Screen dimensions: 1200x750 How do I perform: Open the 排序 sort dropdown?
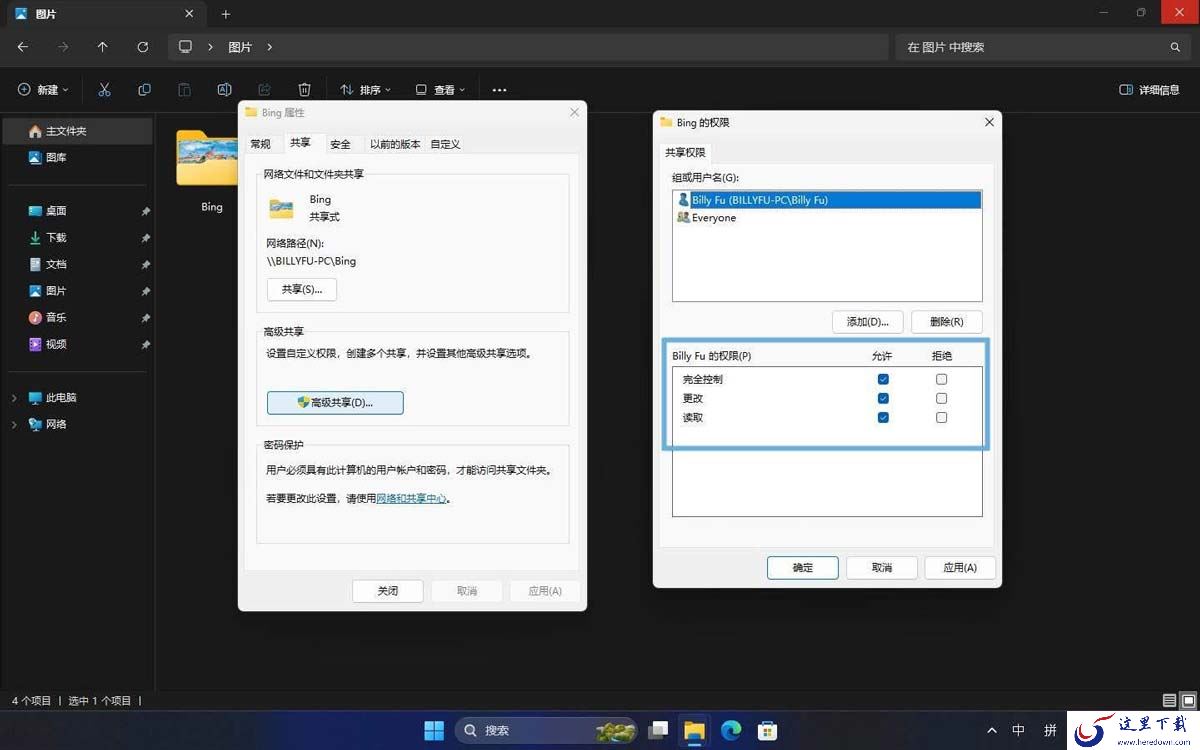[365, 90]
